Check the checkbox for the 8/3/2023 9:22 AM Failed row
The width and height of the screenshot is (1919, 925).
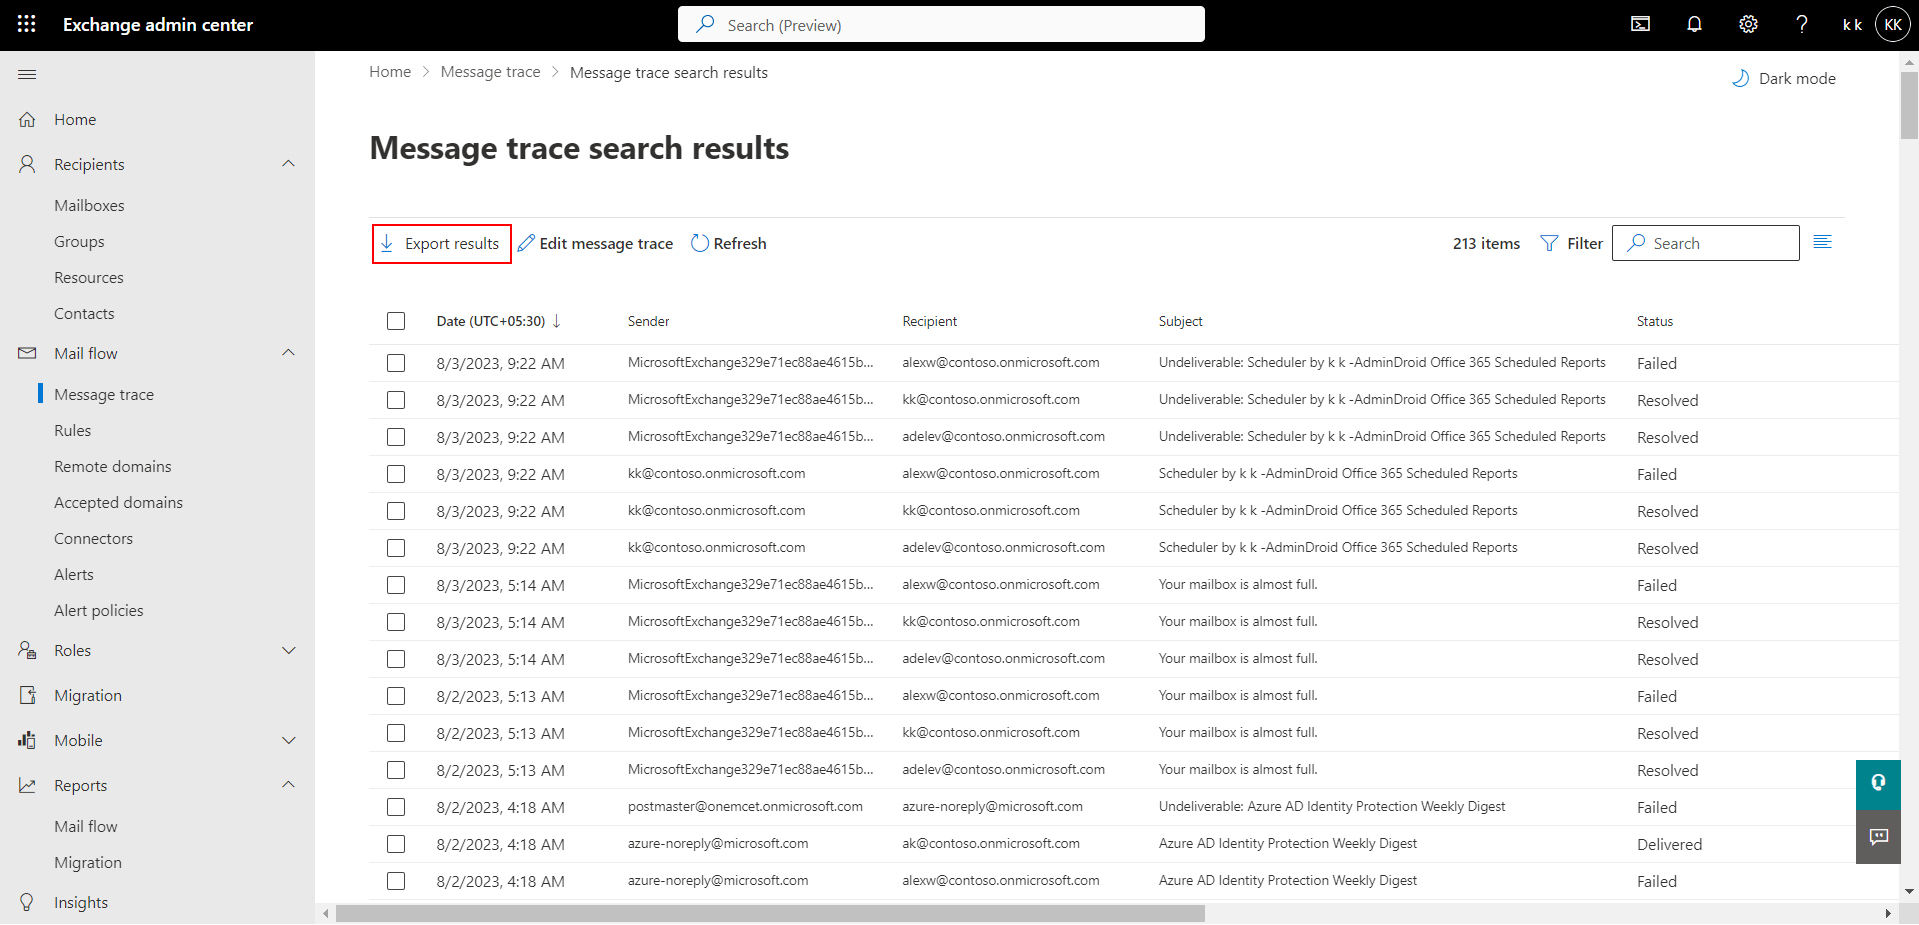tap(396, 363)
